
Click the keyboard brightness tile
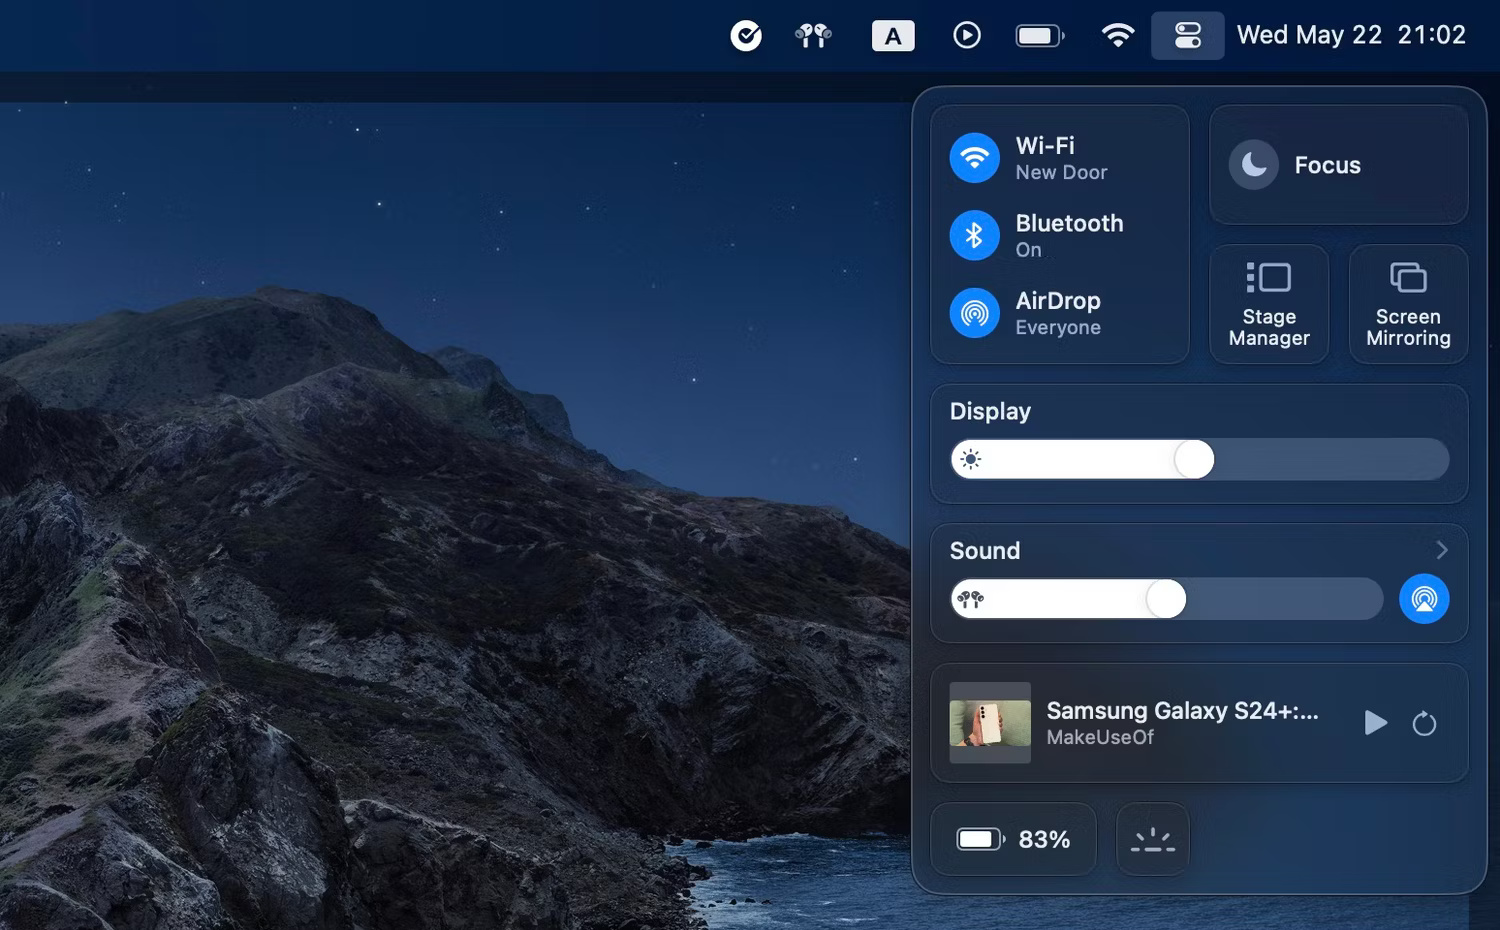pyautogui.click(x=1153, y=839)
